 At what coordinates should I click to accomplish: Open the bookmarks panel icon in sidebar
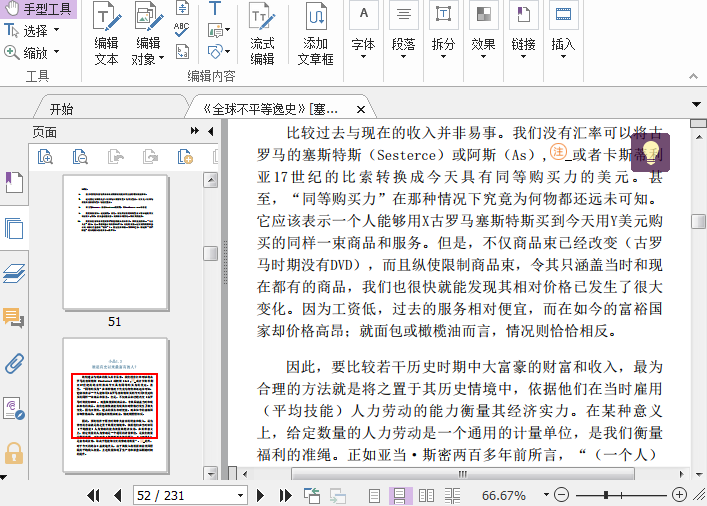tap(14, 183)
